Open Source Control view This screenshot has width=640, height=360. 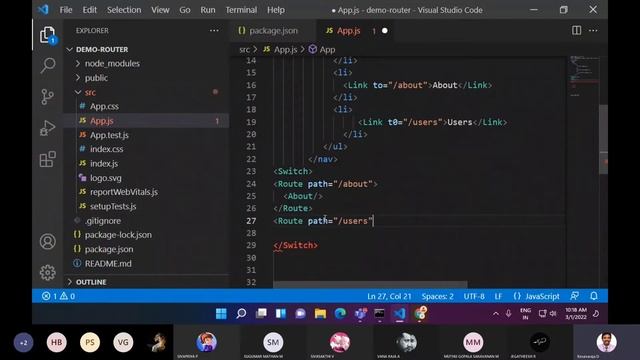click(x=47, y=97)
